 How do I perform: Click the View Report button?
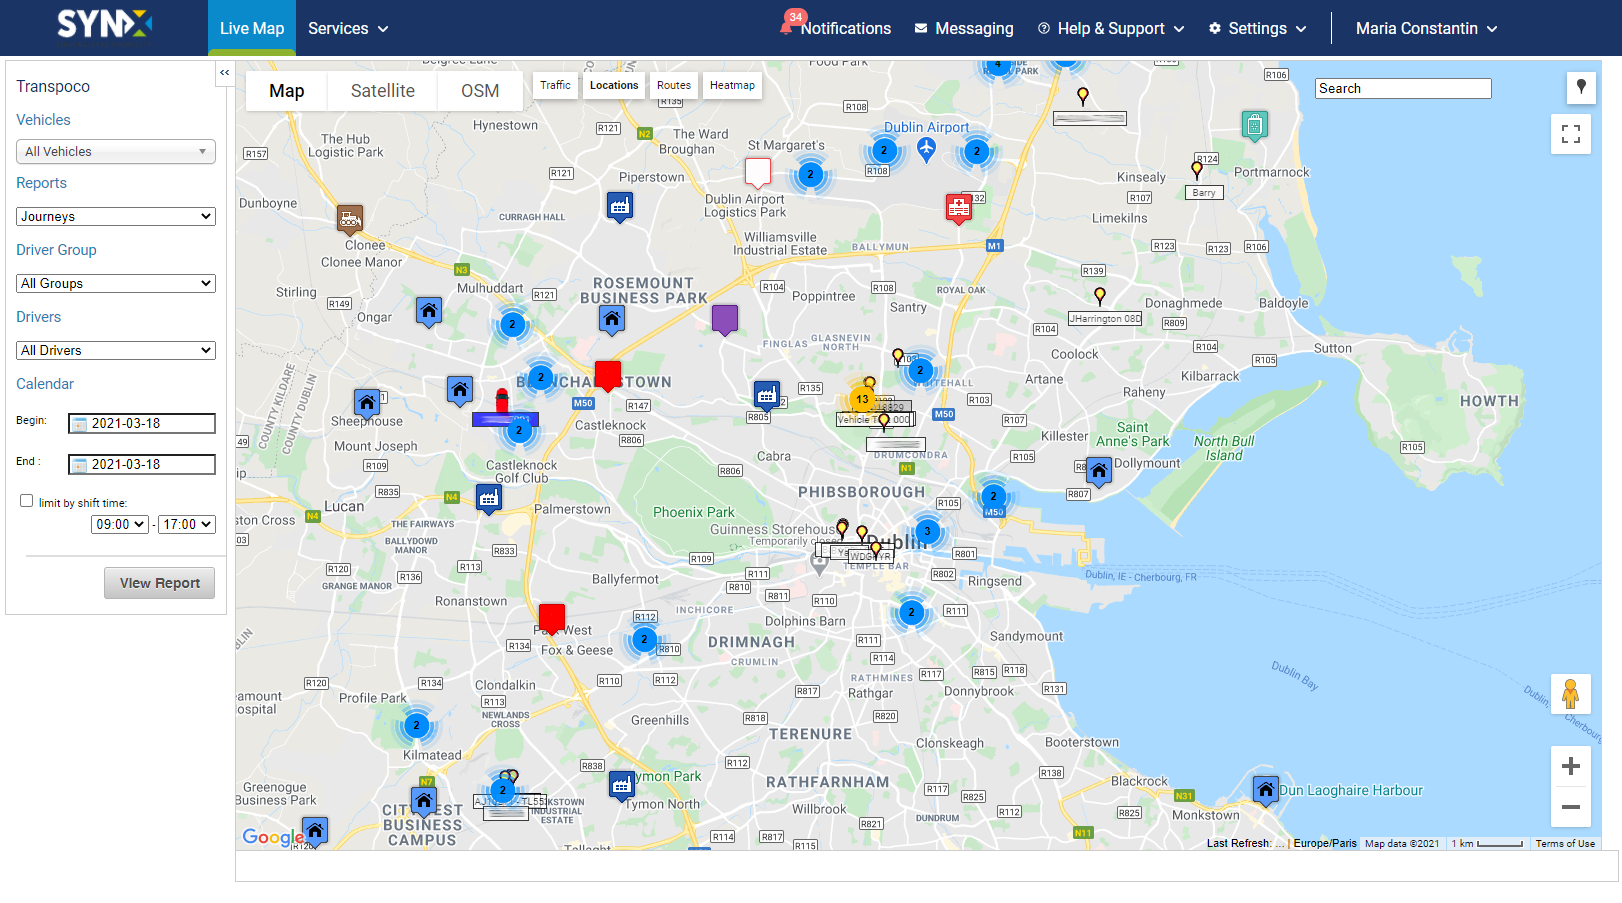(x=159, y=582)
